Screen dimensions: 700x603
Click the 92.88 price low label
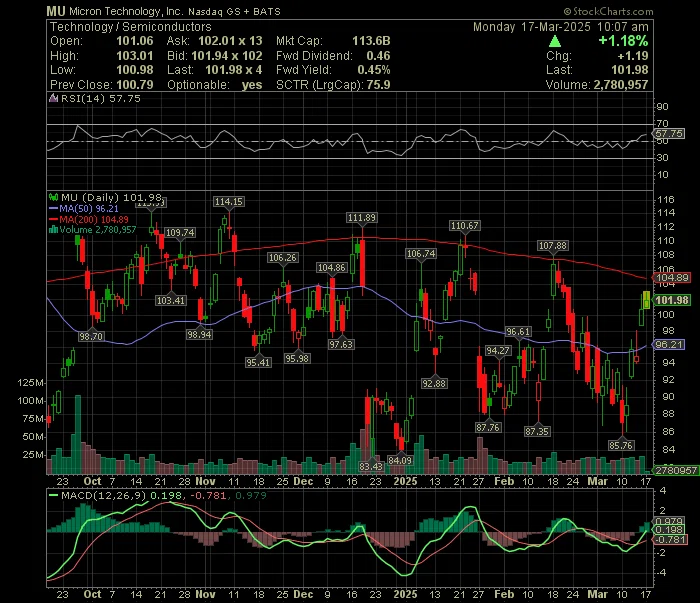tap(434, 383)
